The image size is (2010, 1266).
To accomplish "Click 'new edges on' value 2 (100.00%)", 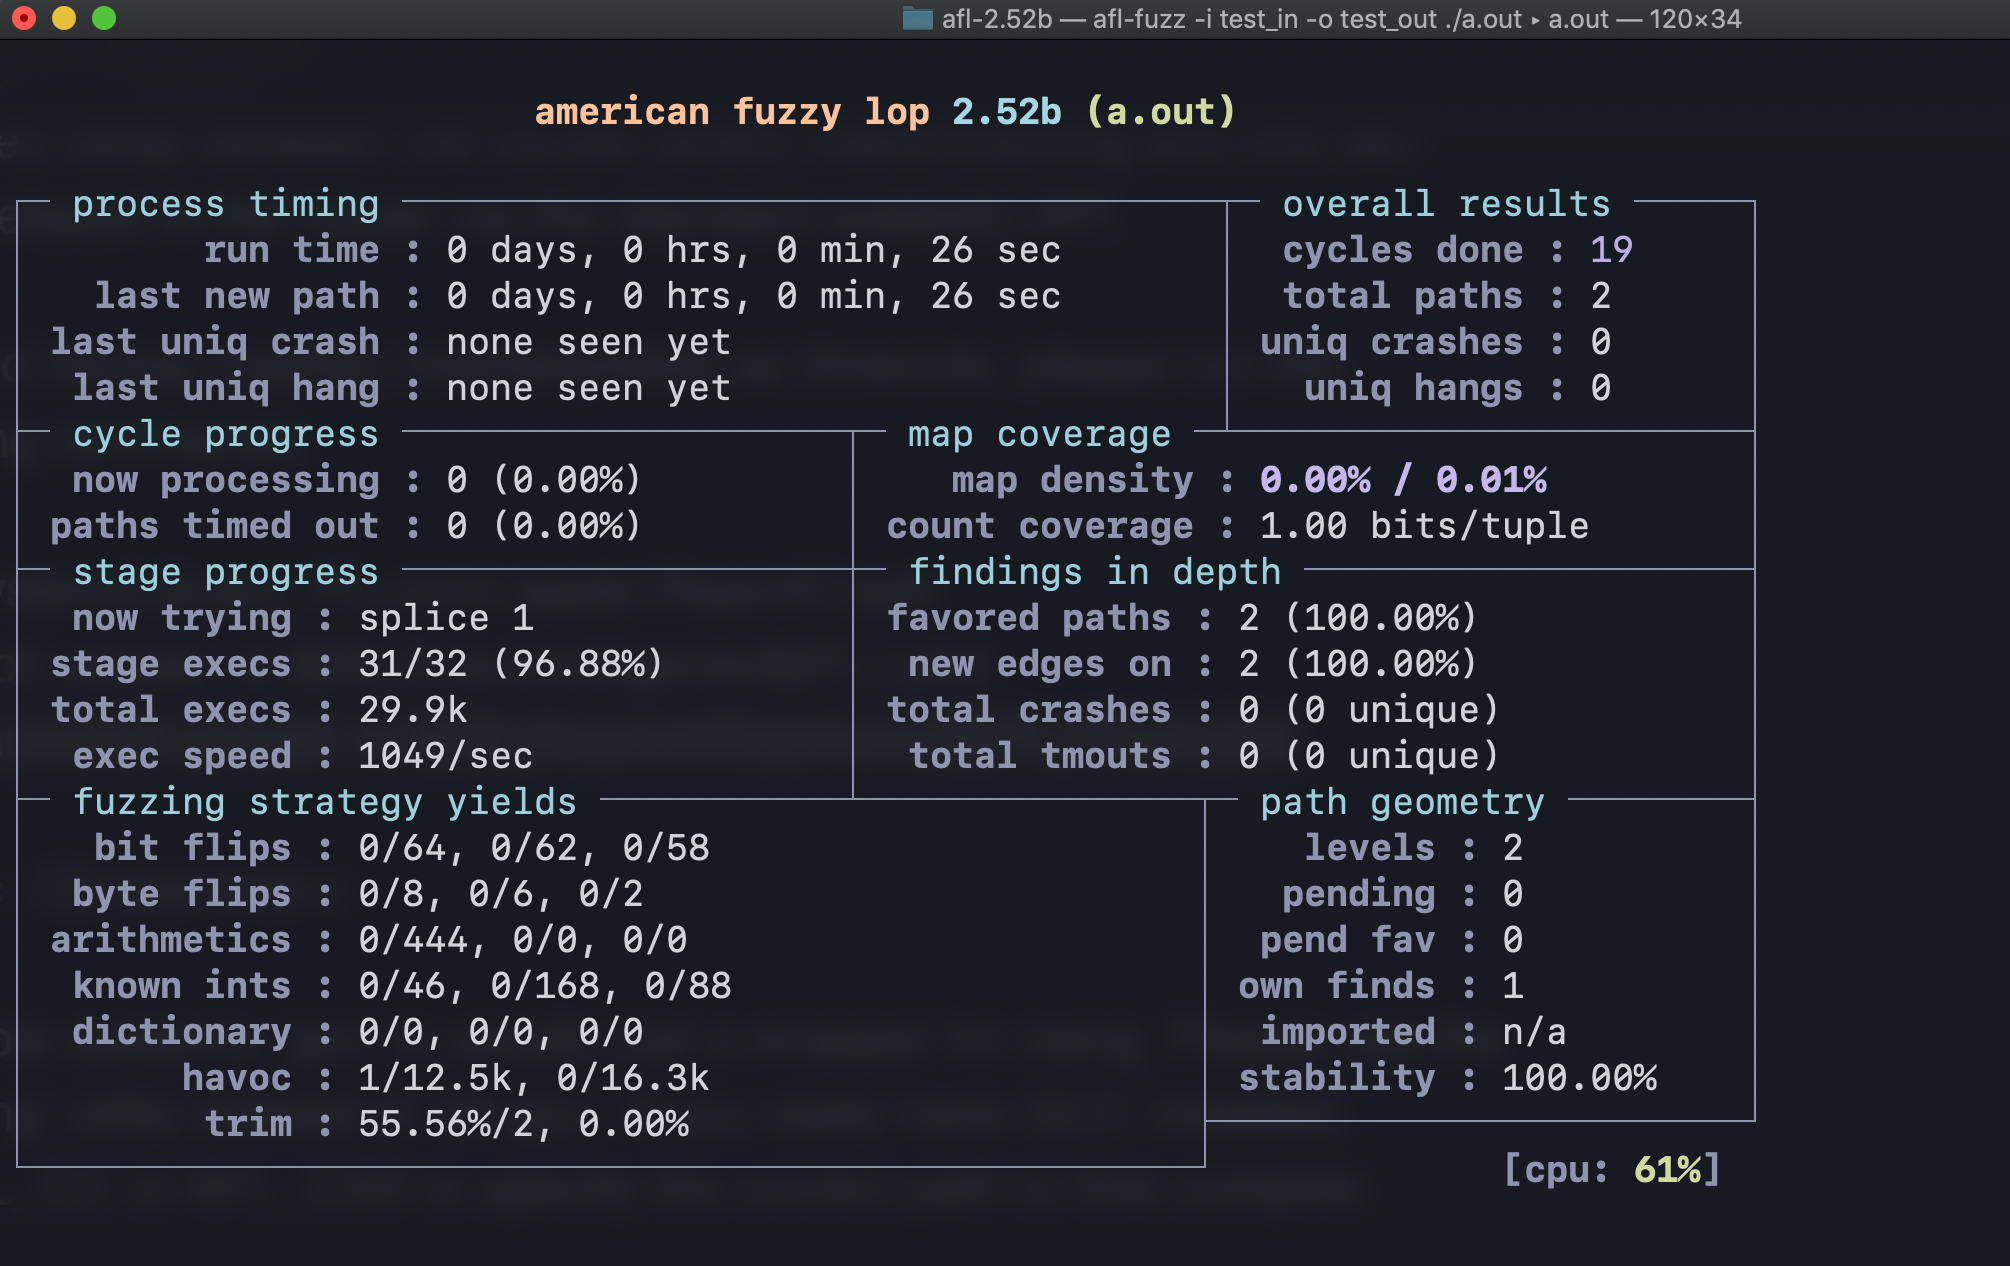I will tap(1358, 664).
